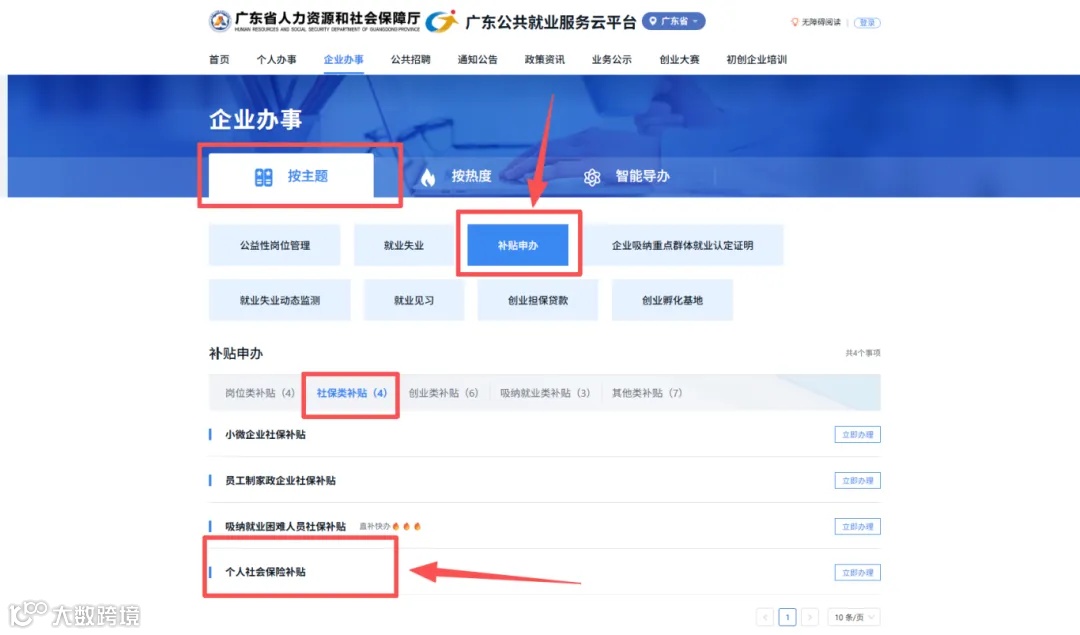Open 公共招聘 in the navigation bar
Image resolution: width=1080 pixels, height=635 pixels.
point(411,59)
